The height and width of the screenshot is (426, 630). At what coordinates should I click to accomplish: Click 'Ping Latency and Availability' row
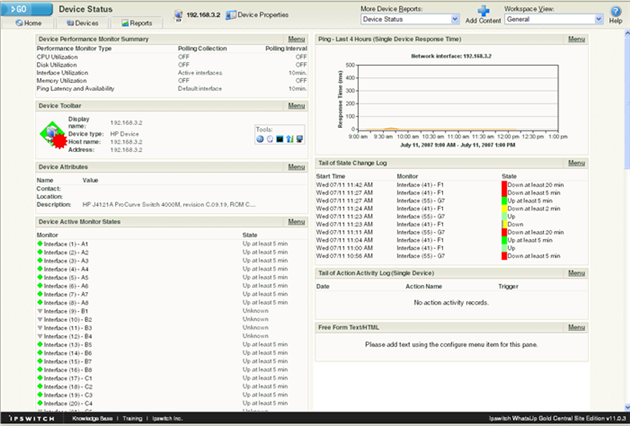[x=172, y=88]
